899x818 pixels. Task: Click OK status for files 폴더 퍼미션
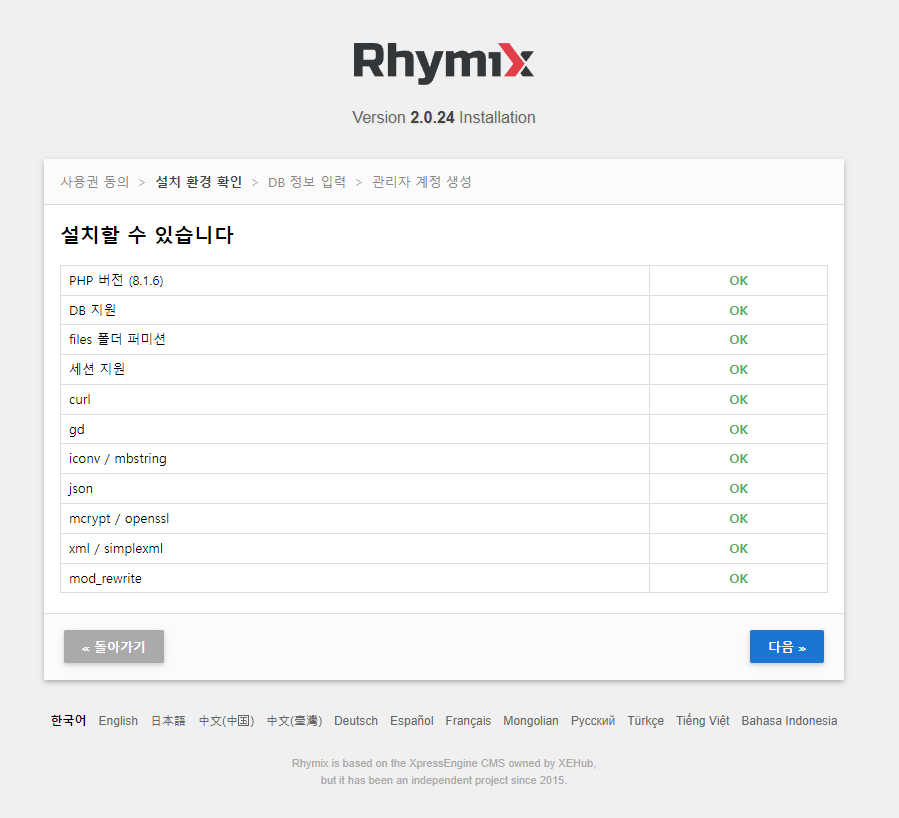[x=738, y=339]
